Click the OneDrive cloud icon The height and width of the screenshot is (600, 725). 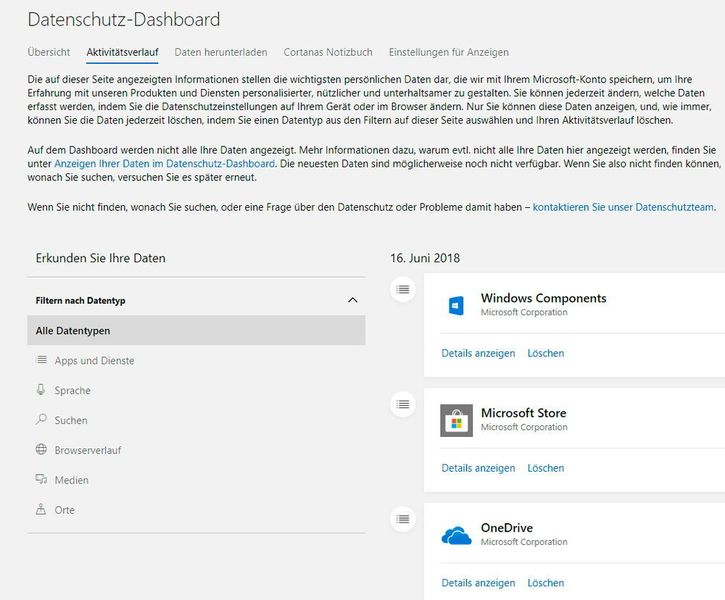coord(456,535)
